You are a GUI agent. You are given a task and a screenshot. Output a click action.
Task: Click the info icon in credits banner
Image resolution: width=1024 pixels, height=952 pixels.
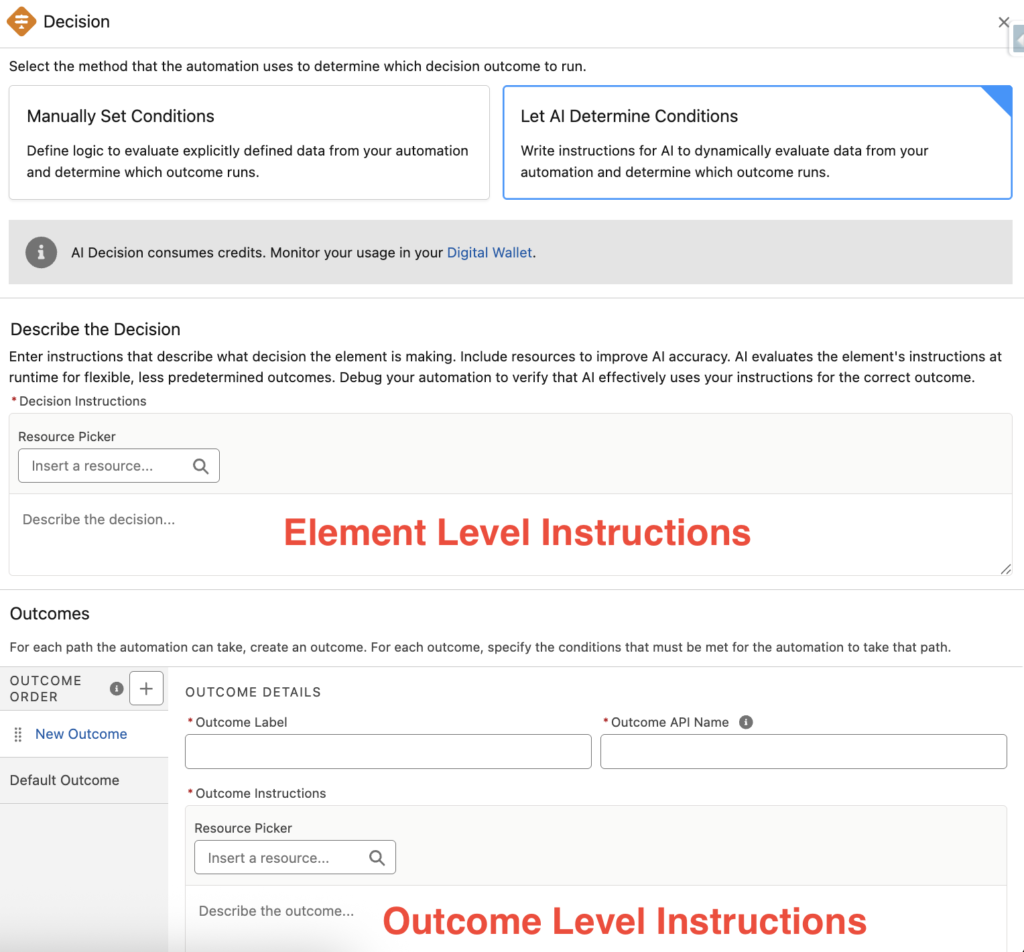pyautogui.click(x=41, y=252)
